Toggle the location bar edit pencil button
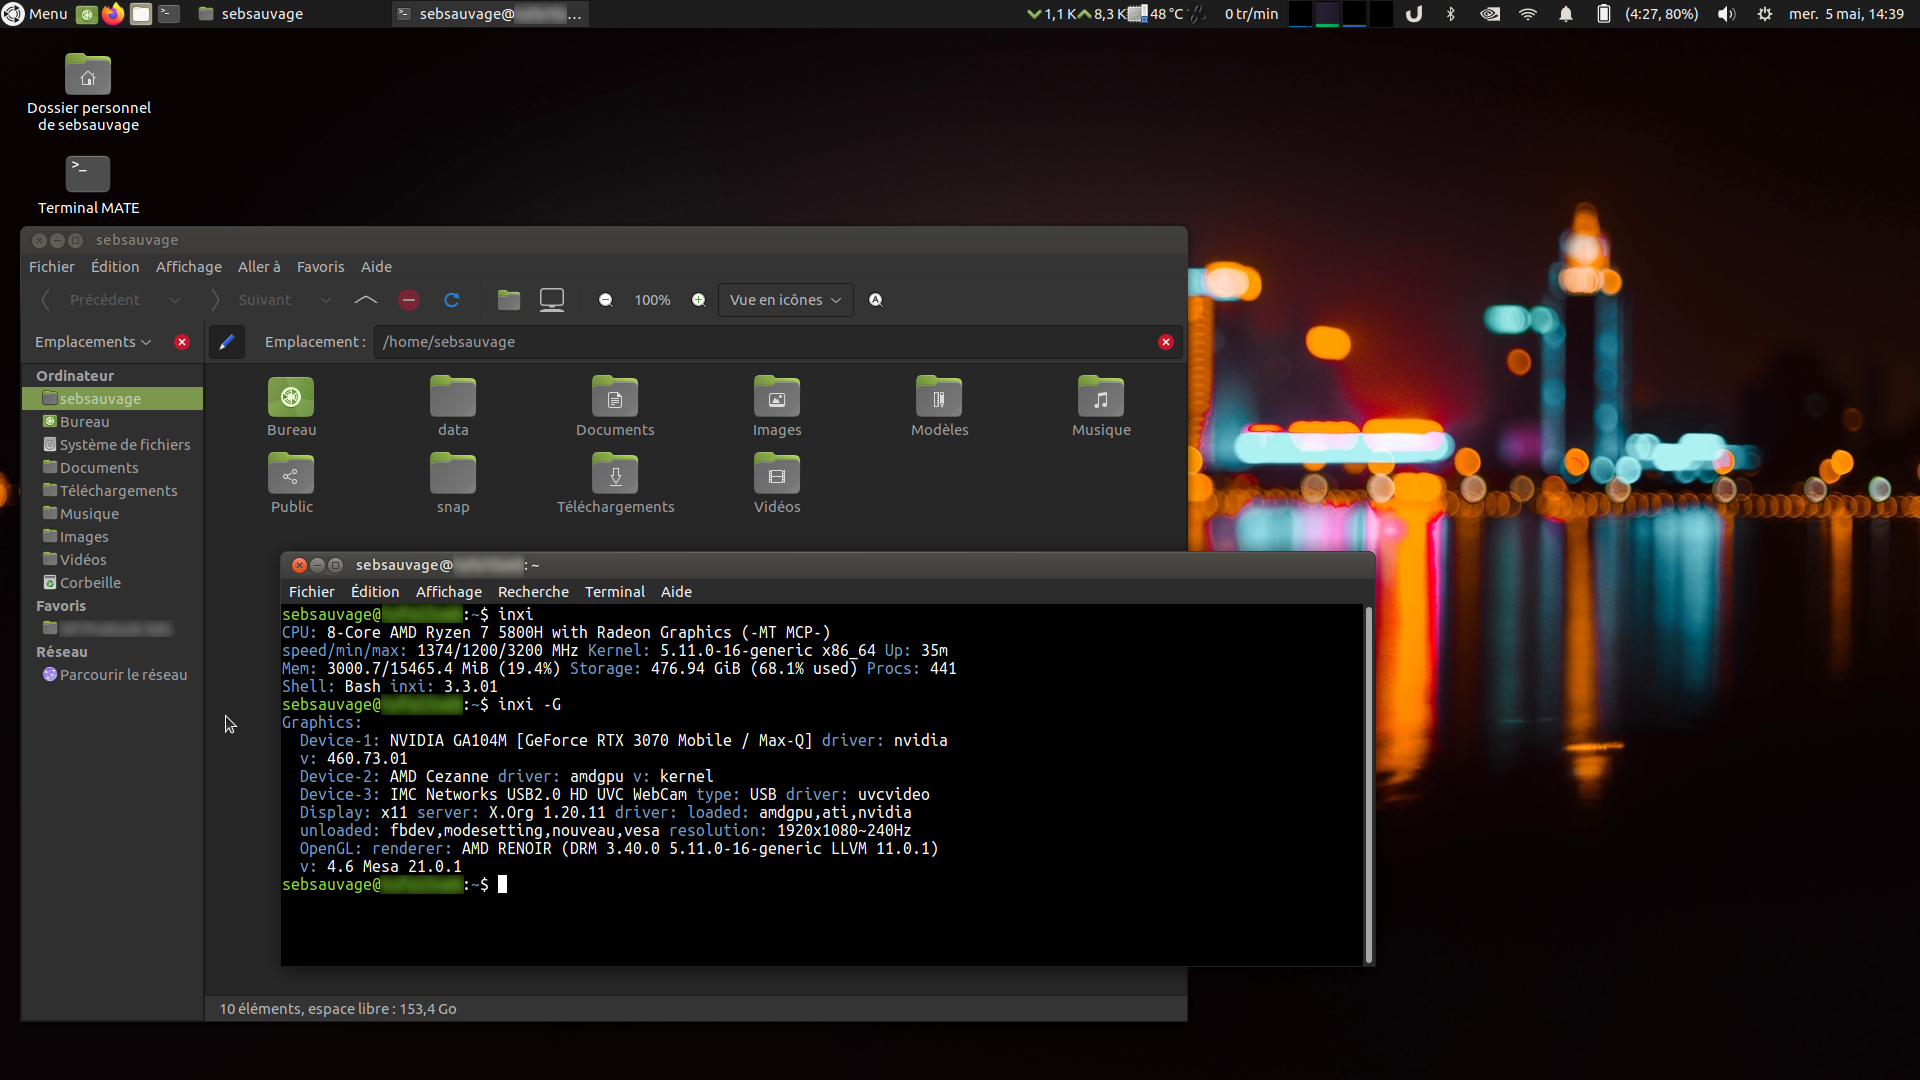This screenshot has width=1920, height=1080. [x=227, y=342]
